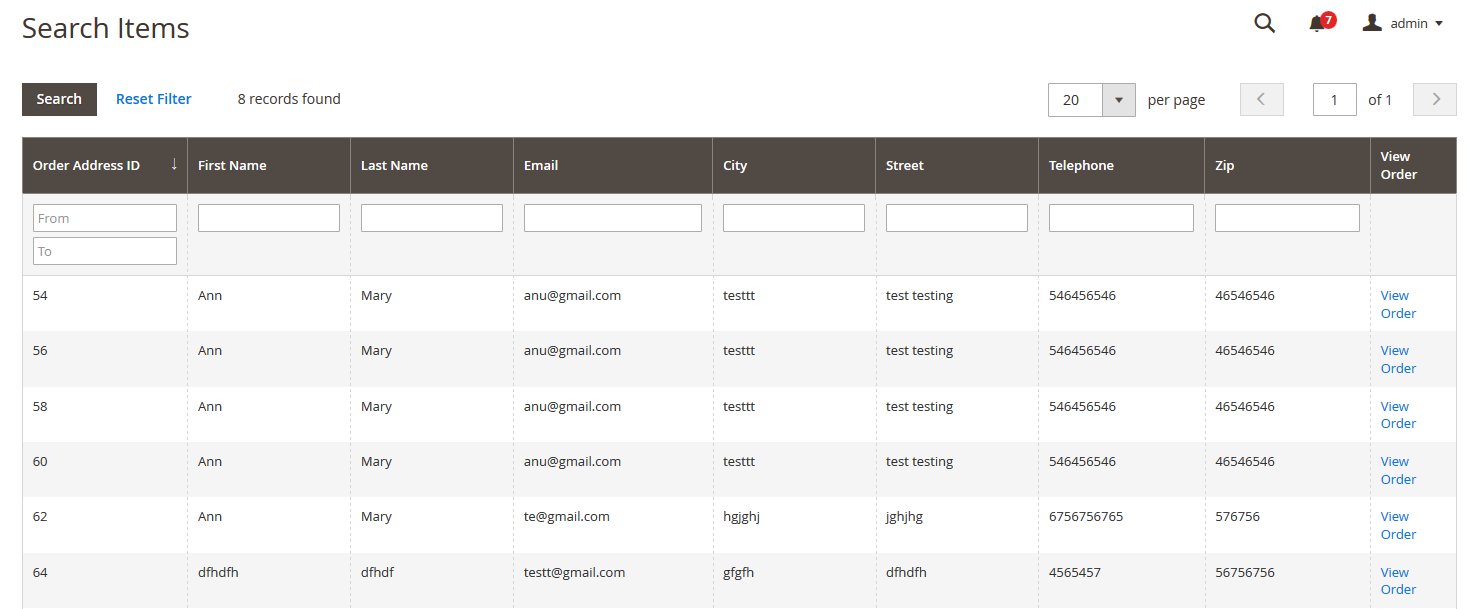This screenshot has width=1470, height=609.
Task: Expand the admin account dropdown
Action: (1438, 24)
